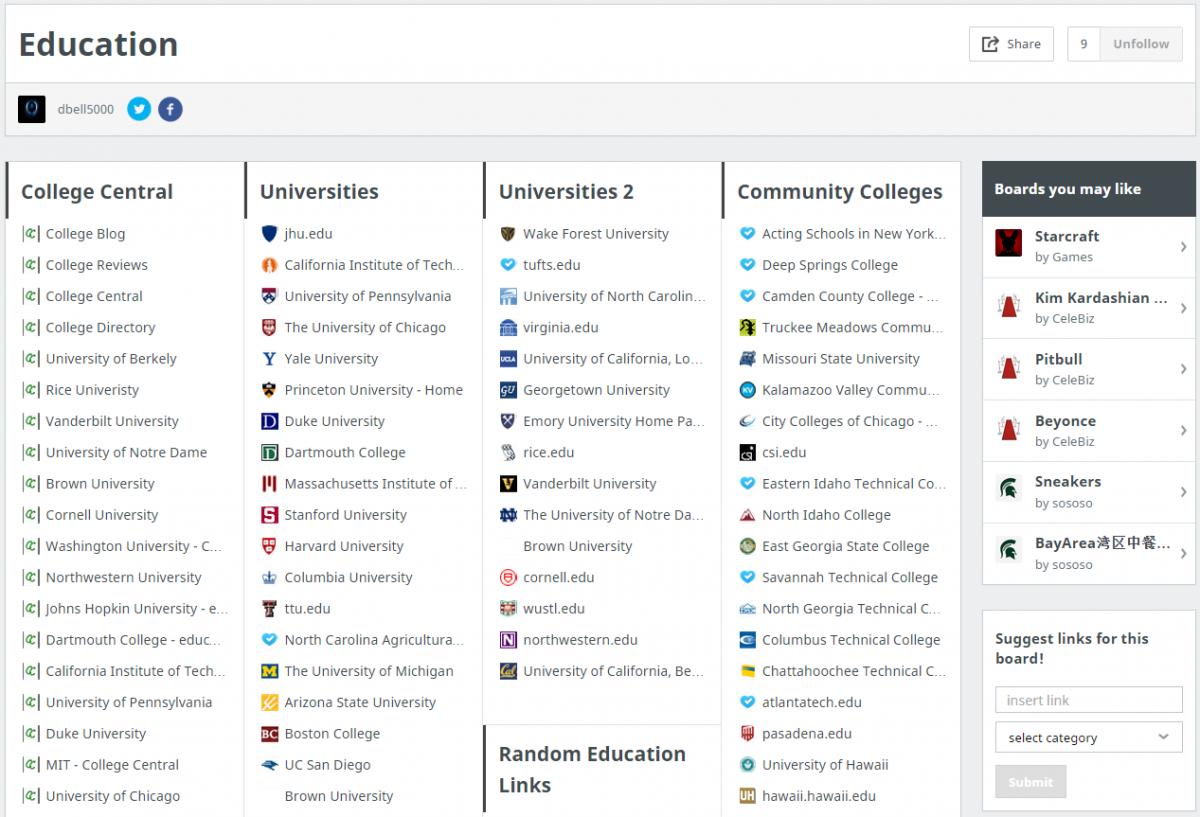Click the northwestern.edu 'N' favicon
1200x817 pixels.
coord(508,640)
